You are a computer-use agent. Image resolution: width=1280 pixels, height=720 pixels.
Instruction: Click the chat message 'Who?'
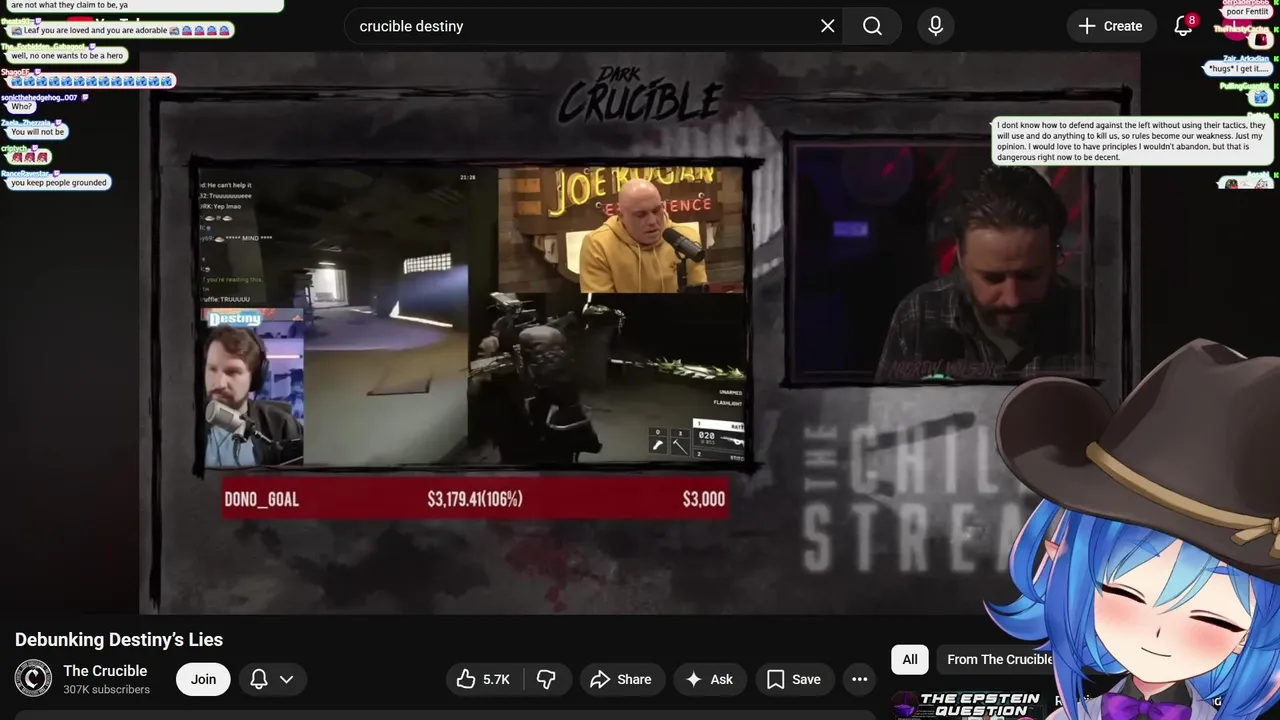(22, 107)
